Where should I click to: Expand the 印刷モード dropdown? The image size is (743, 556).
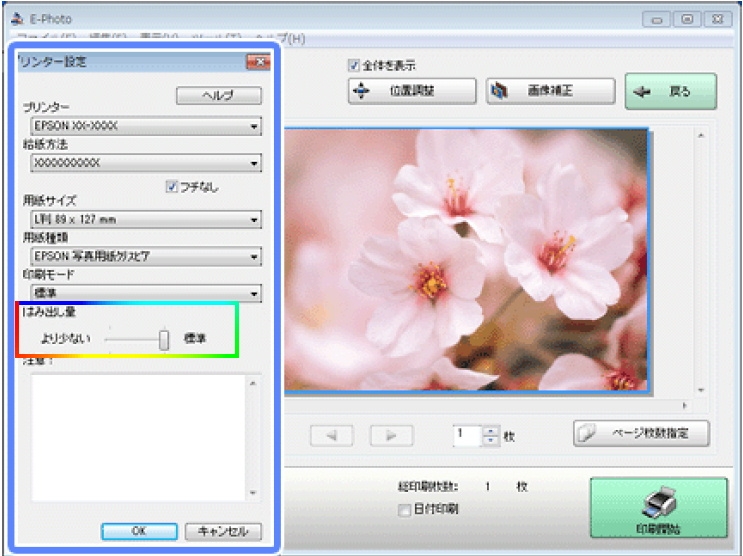click(146, 293)
